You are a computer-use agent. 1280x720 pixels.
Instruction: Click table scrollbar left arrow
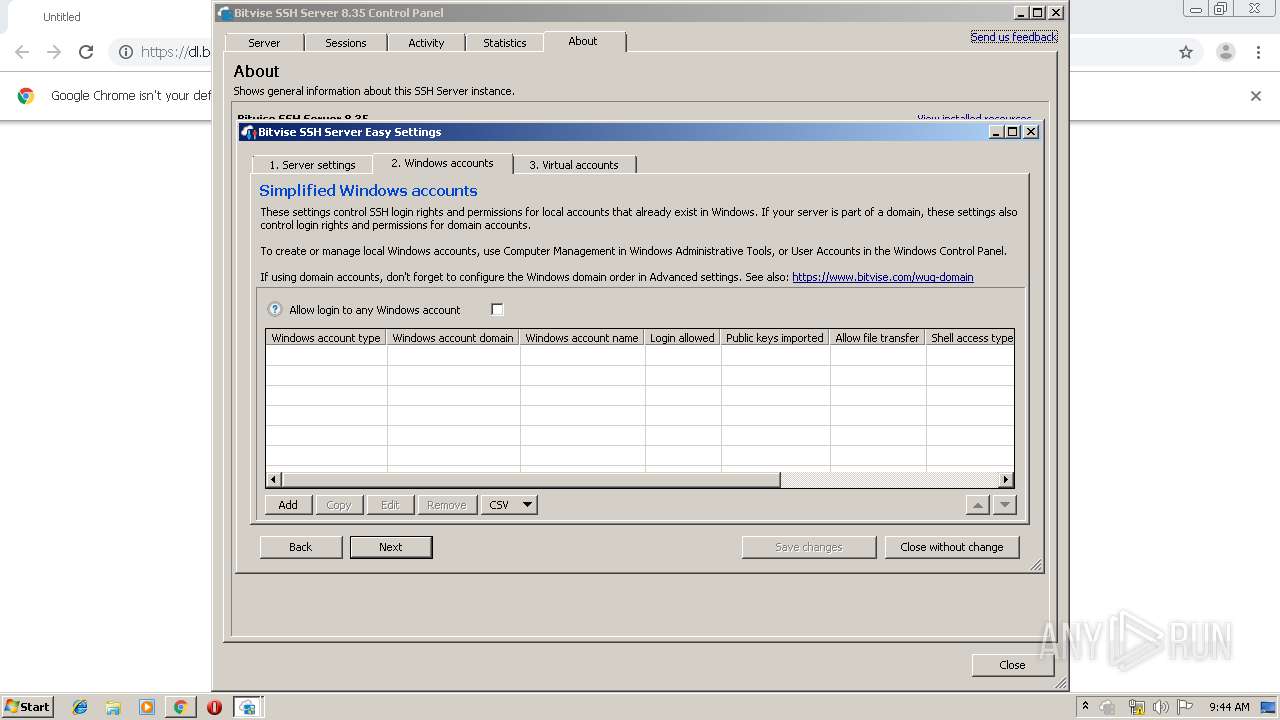(274, 480)
